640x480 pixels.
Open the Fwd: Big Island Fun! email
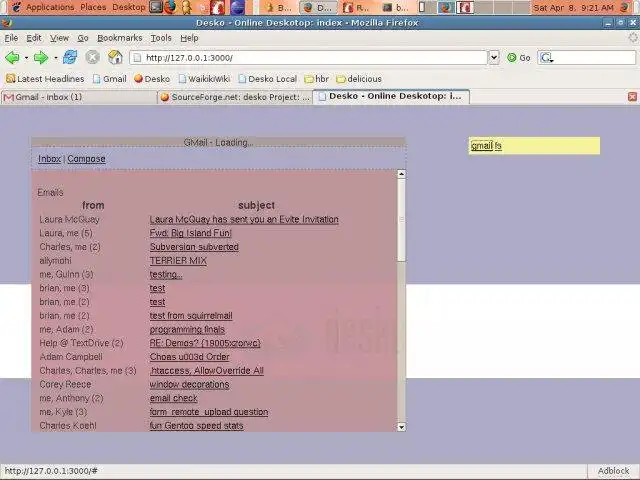191,233
